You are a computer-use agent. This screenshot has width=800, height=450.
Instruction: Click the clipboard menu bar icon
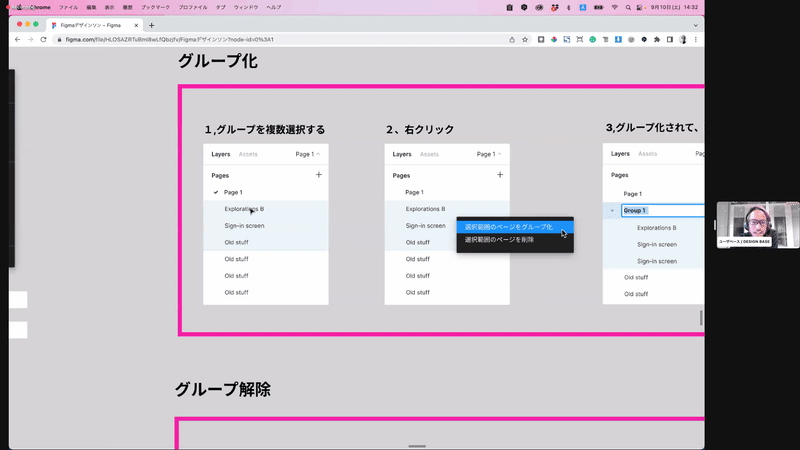click(509, 7)
